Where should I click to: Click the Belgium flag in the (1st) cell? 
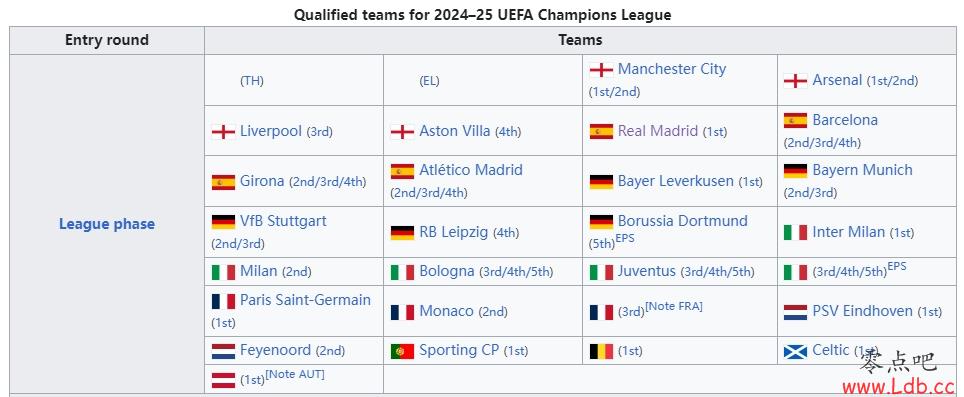coord(601,351)
